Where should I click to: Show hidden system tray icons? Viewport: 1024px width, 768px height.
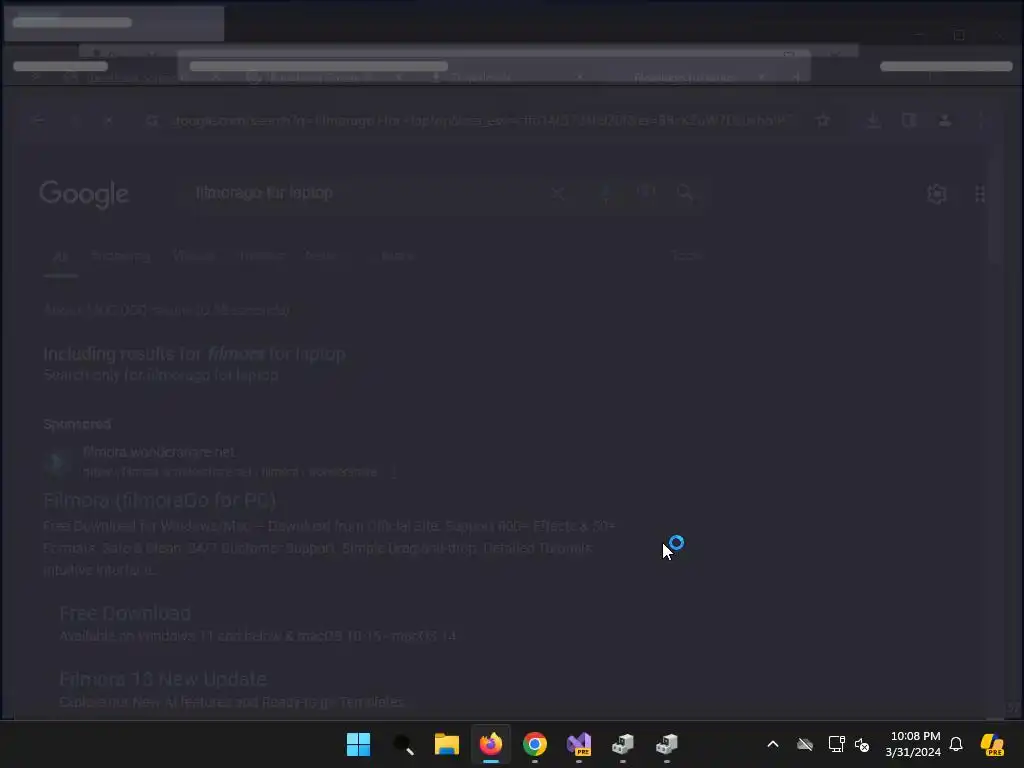point(773,744)
